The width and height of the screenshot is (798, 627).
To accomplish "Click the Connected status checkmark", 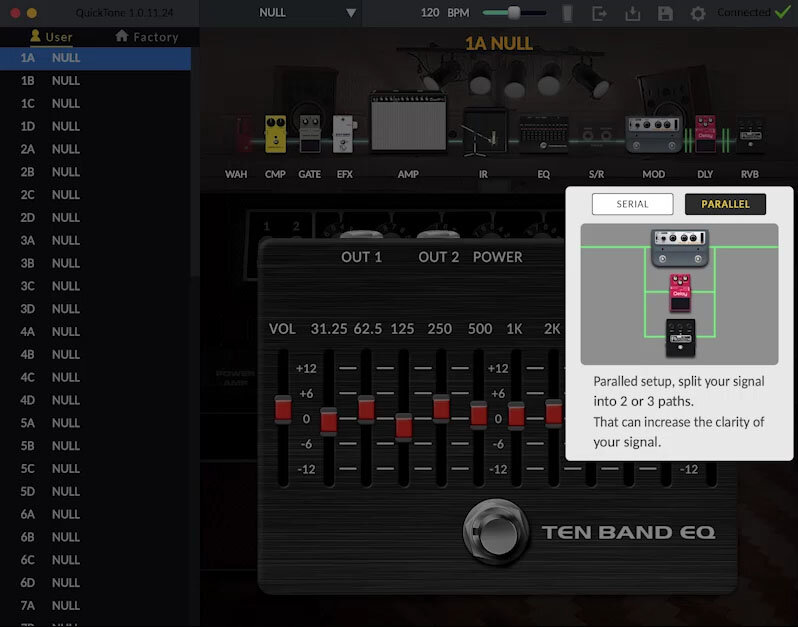I will (x=783, y=12).
